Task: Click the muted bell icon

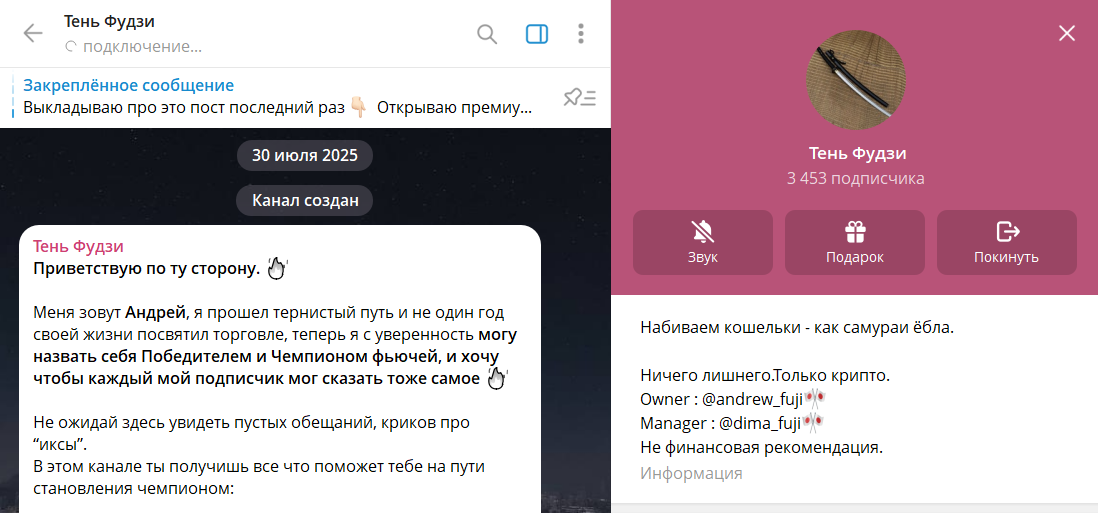Action: point(703,232)
